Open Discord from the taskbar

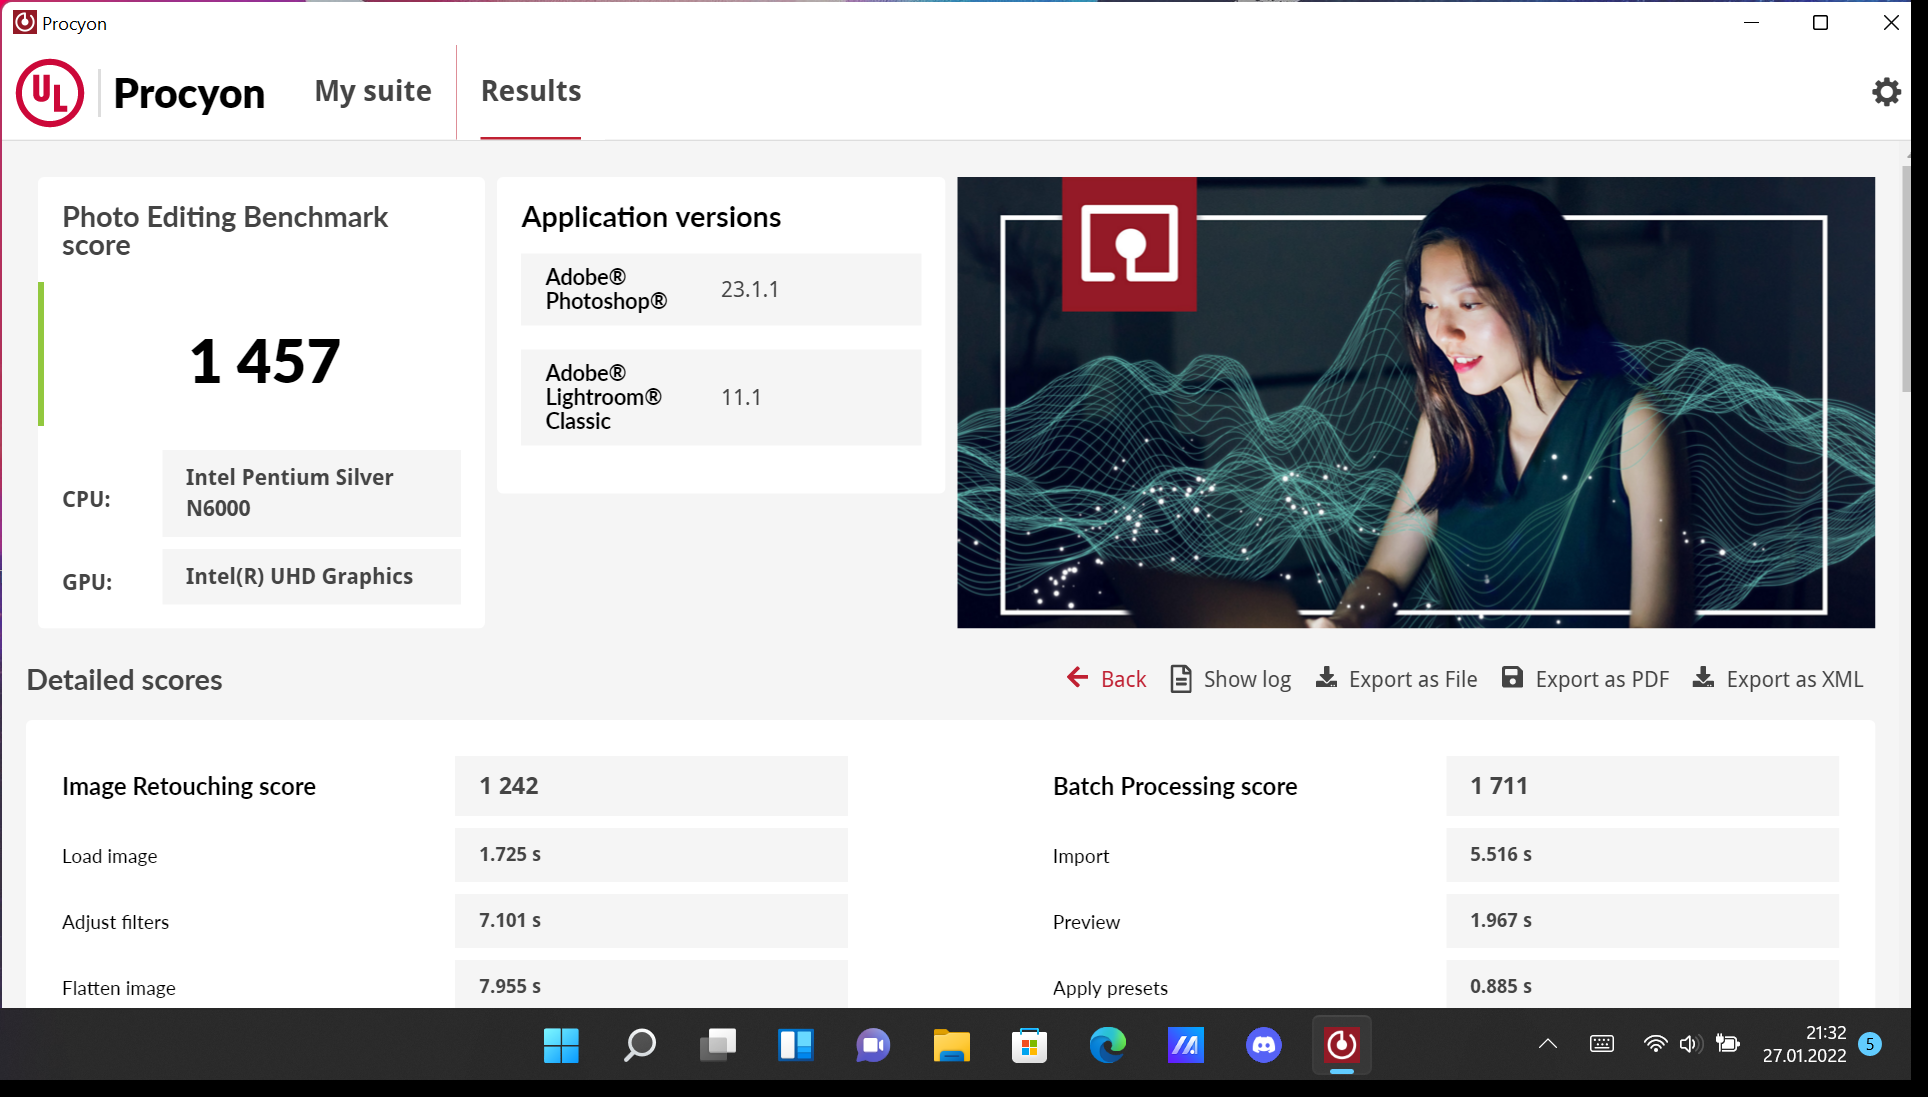[1264, 1046]
